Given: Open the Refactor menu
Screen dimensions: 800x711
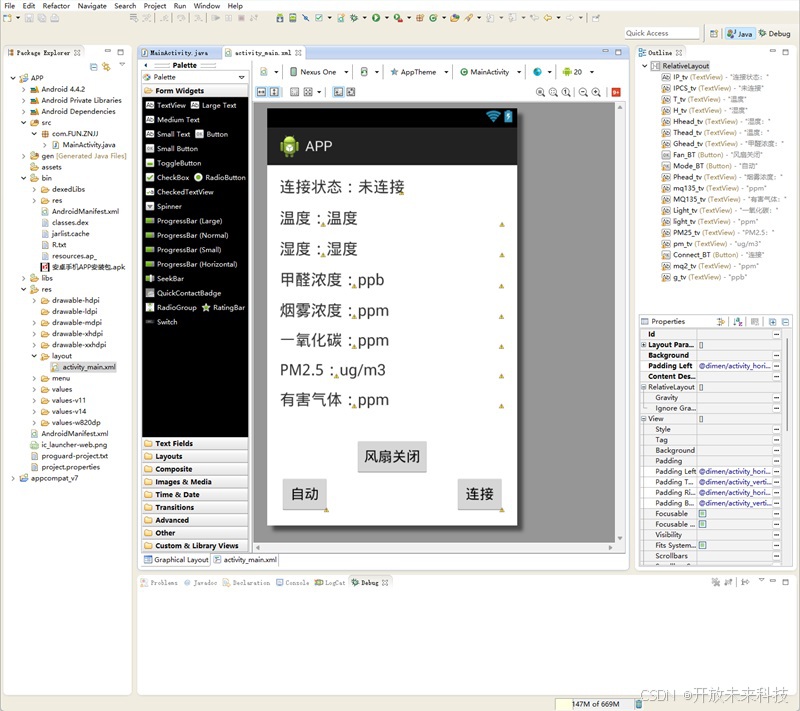Looking at the screenshot, I should coord(56,6).
